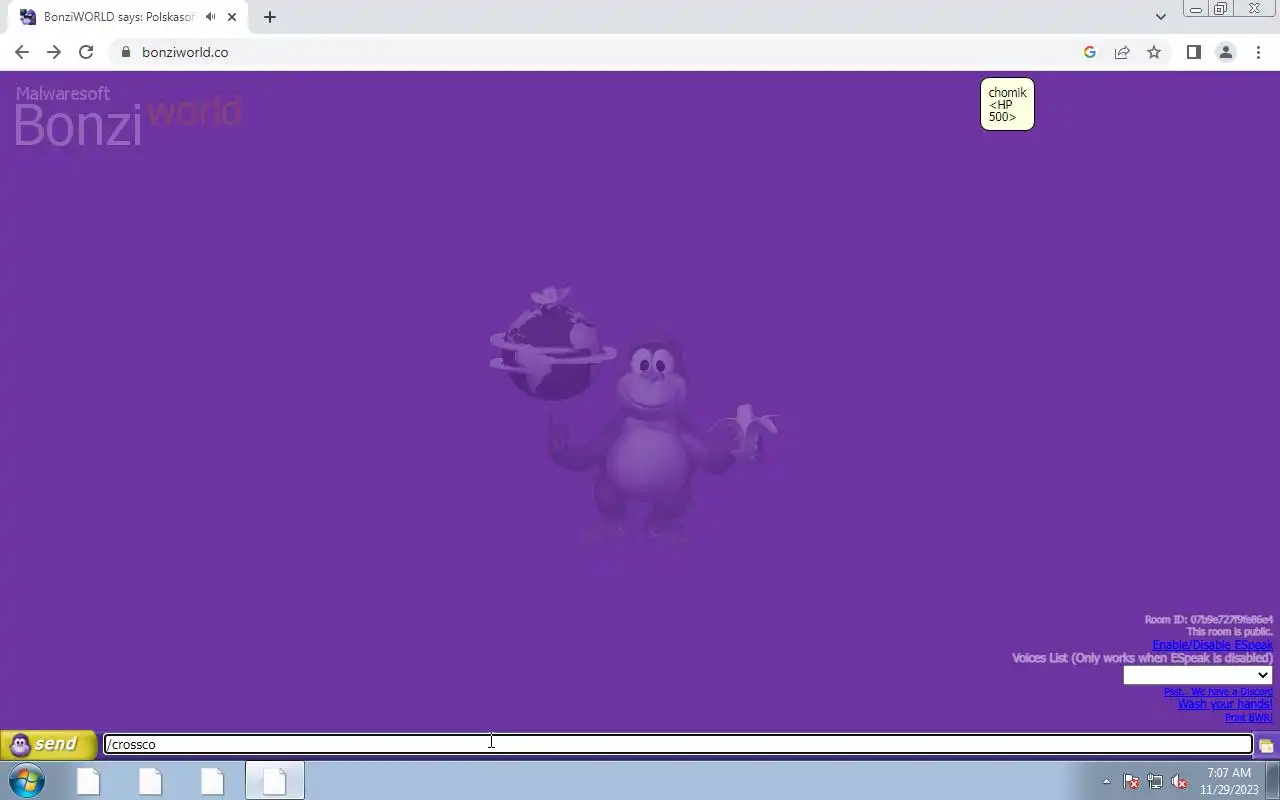Click the chomik name tag
The width and height of the screenshot is (1280, 800).
1007,104
